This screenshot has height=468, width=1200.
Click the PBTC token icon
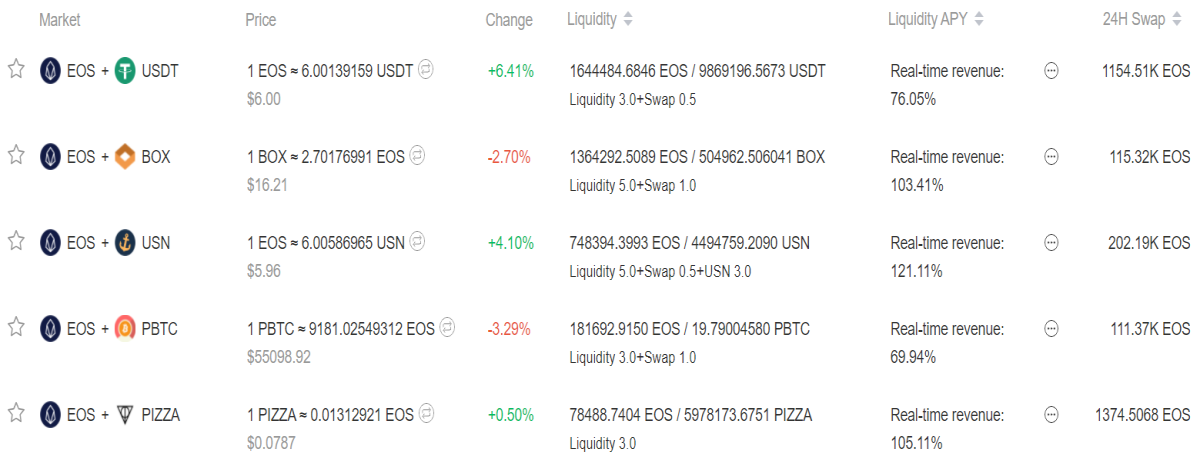(125, 328)
